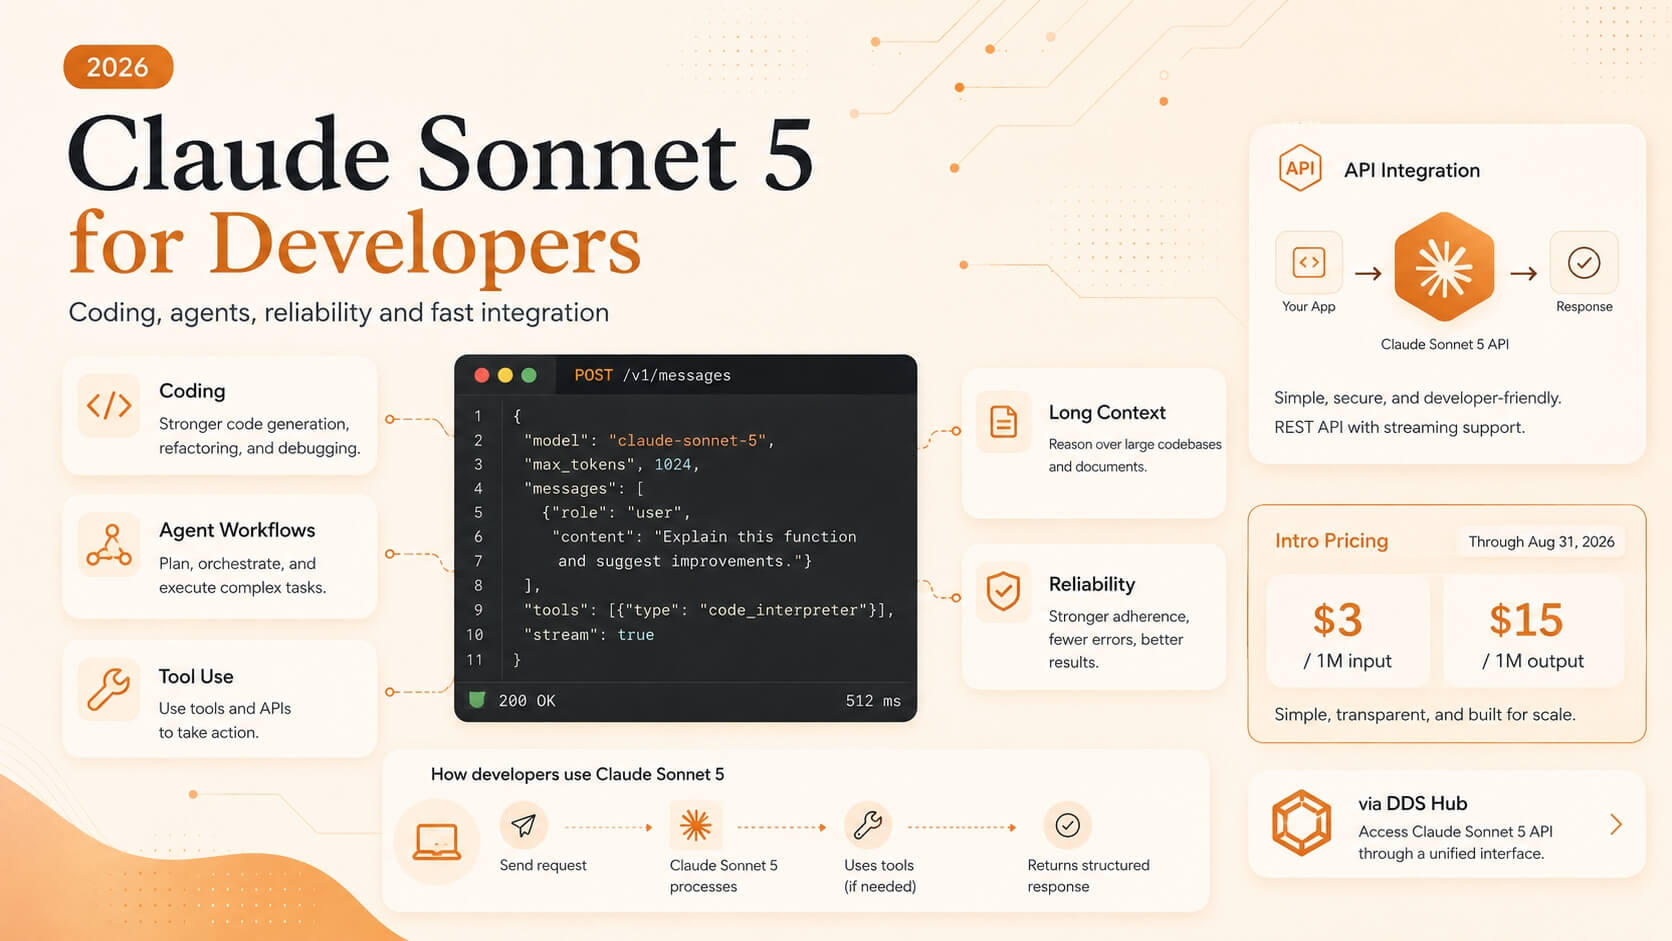1672x941 pixels.
Task: Select the $3 per 1M input card
Action: pyautogui.click(x=1348, y=630)
